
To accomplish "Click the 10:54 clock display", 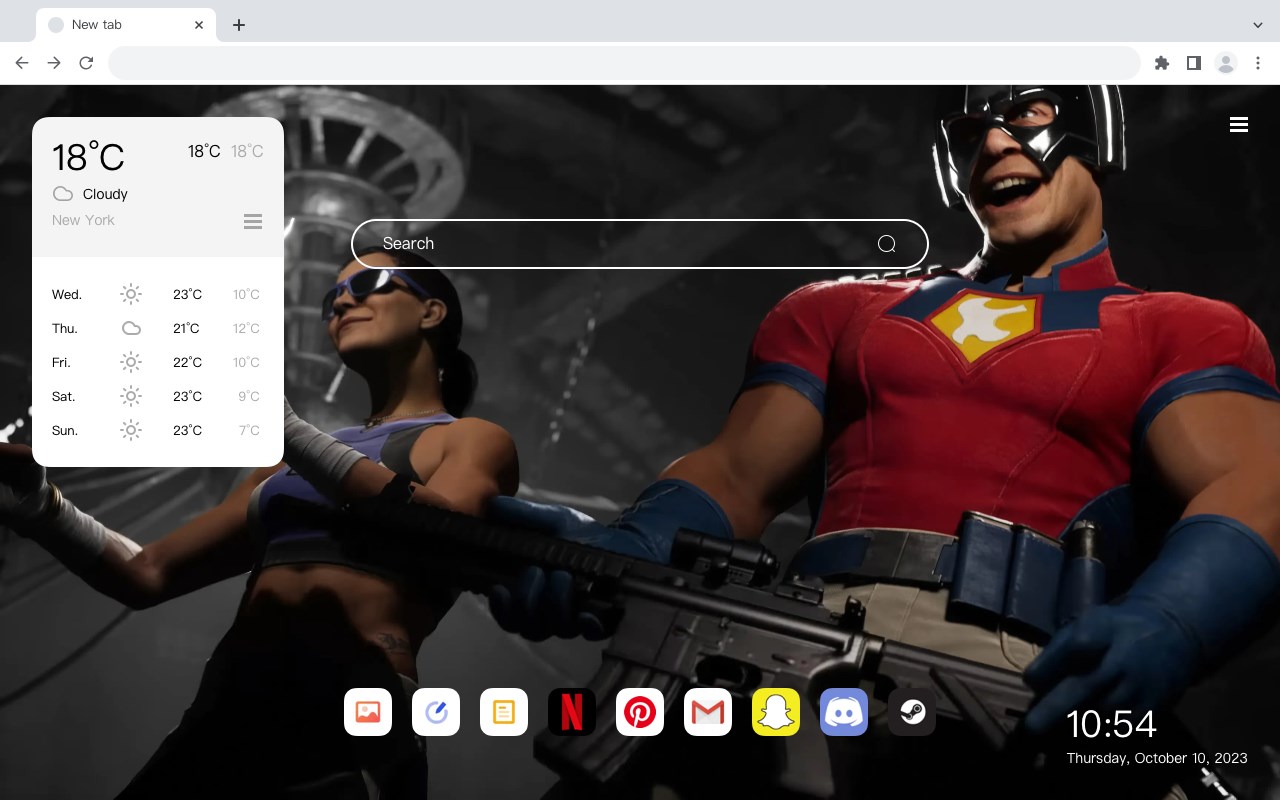I will click(x=1111, y=724).
